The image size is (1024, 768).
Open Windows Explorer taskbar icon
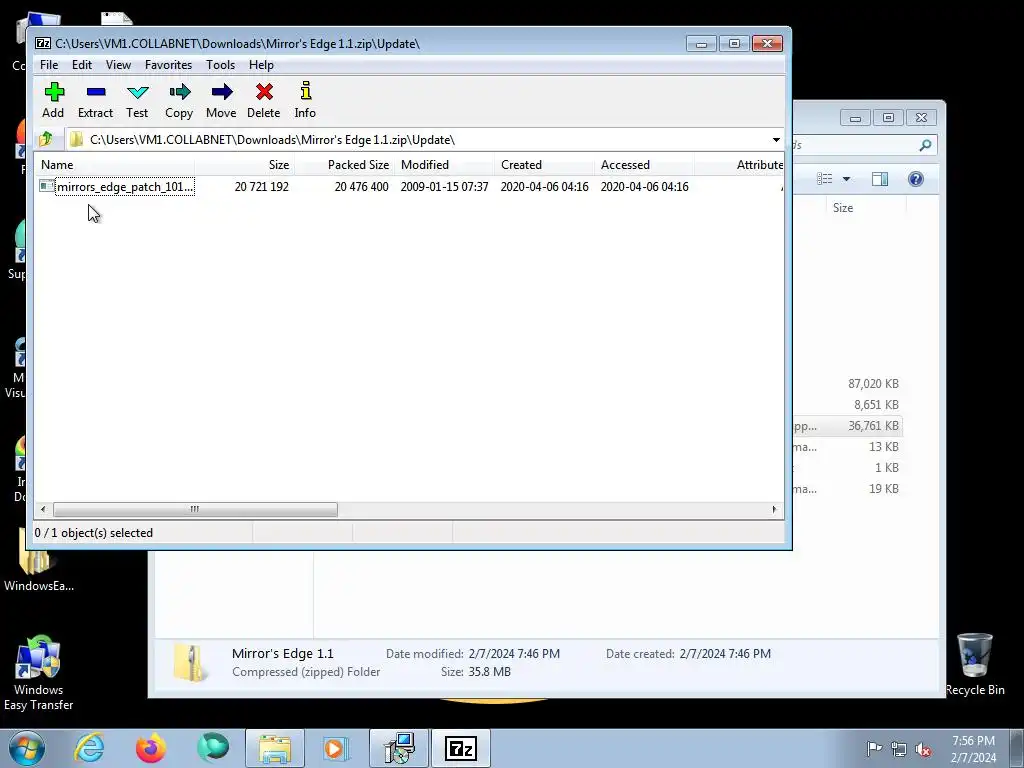(275, 748)
